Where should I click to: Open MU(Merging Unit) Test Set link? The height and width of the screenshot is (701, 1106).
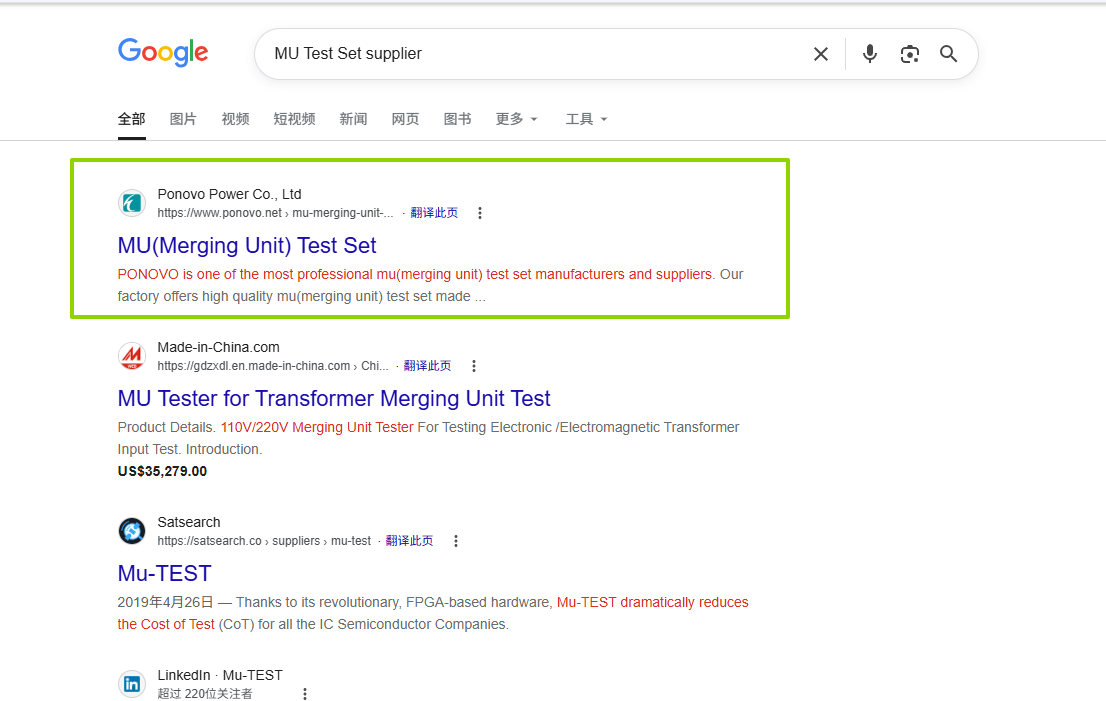coord(247,245)
